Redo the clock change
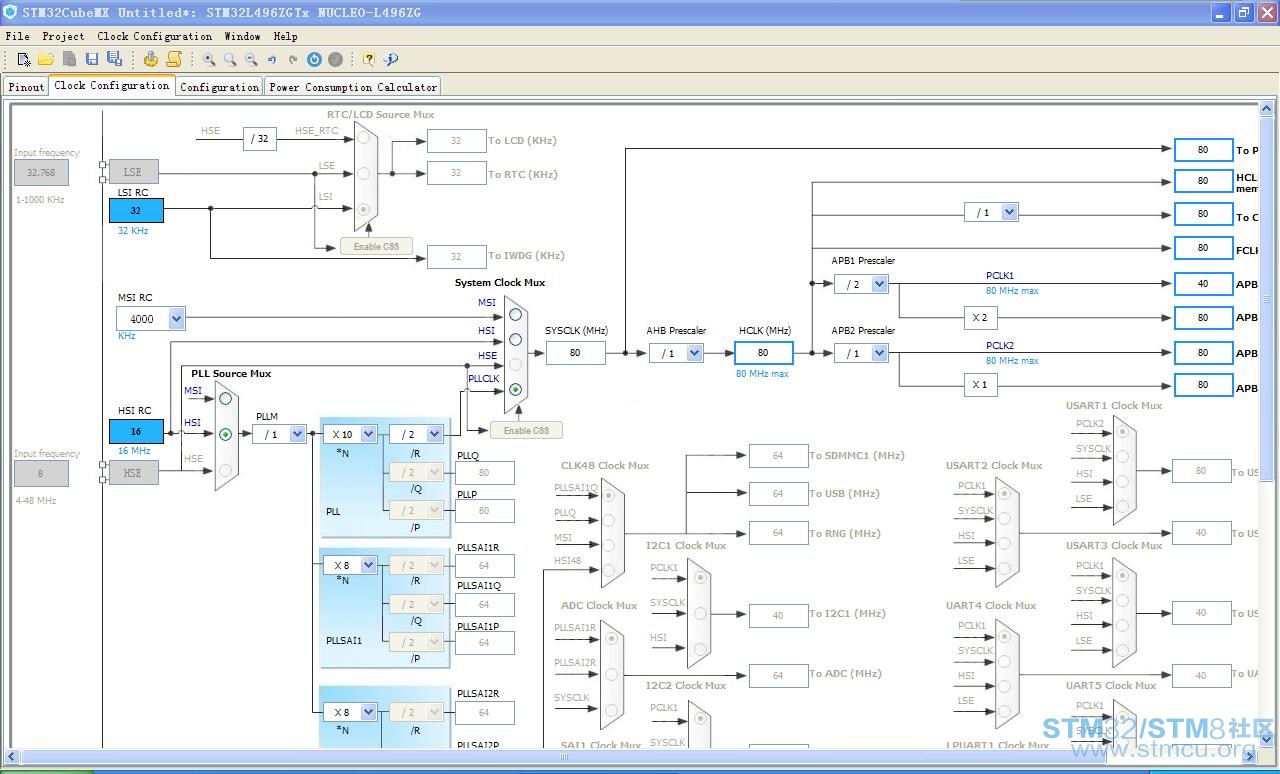This screenshot has height=774, width=1280. point(293,59)
